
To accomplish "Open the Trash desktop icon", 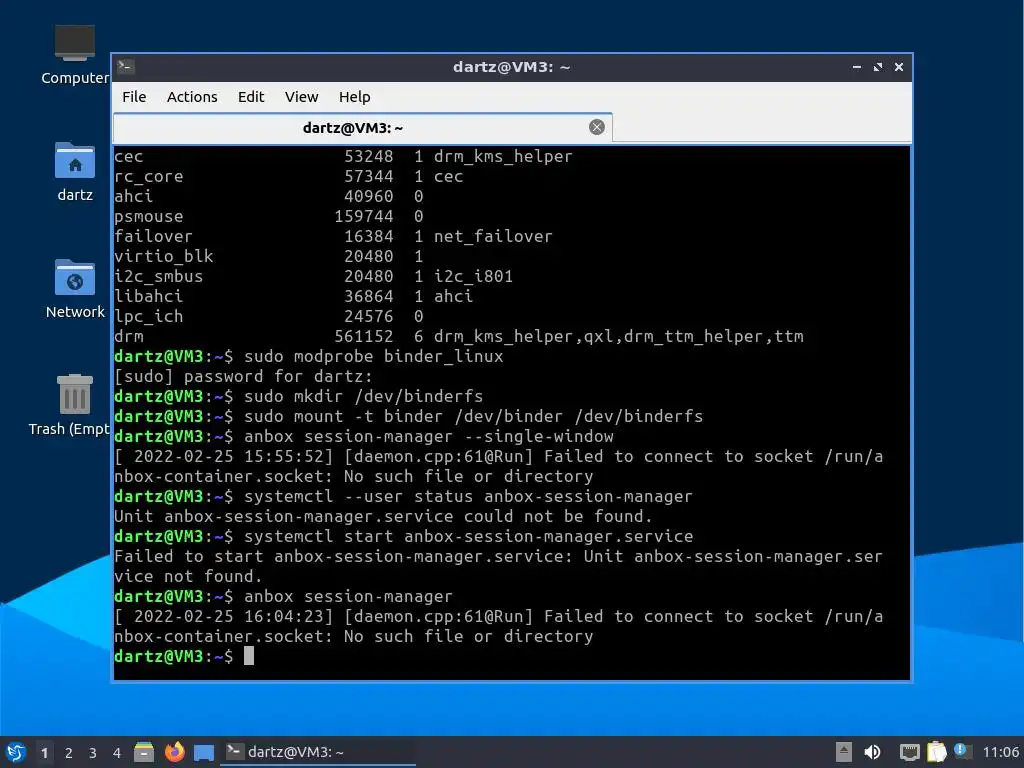I will pos(74,406).
